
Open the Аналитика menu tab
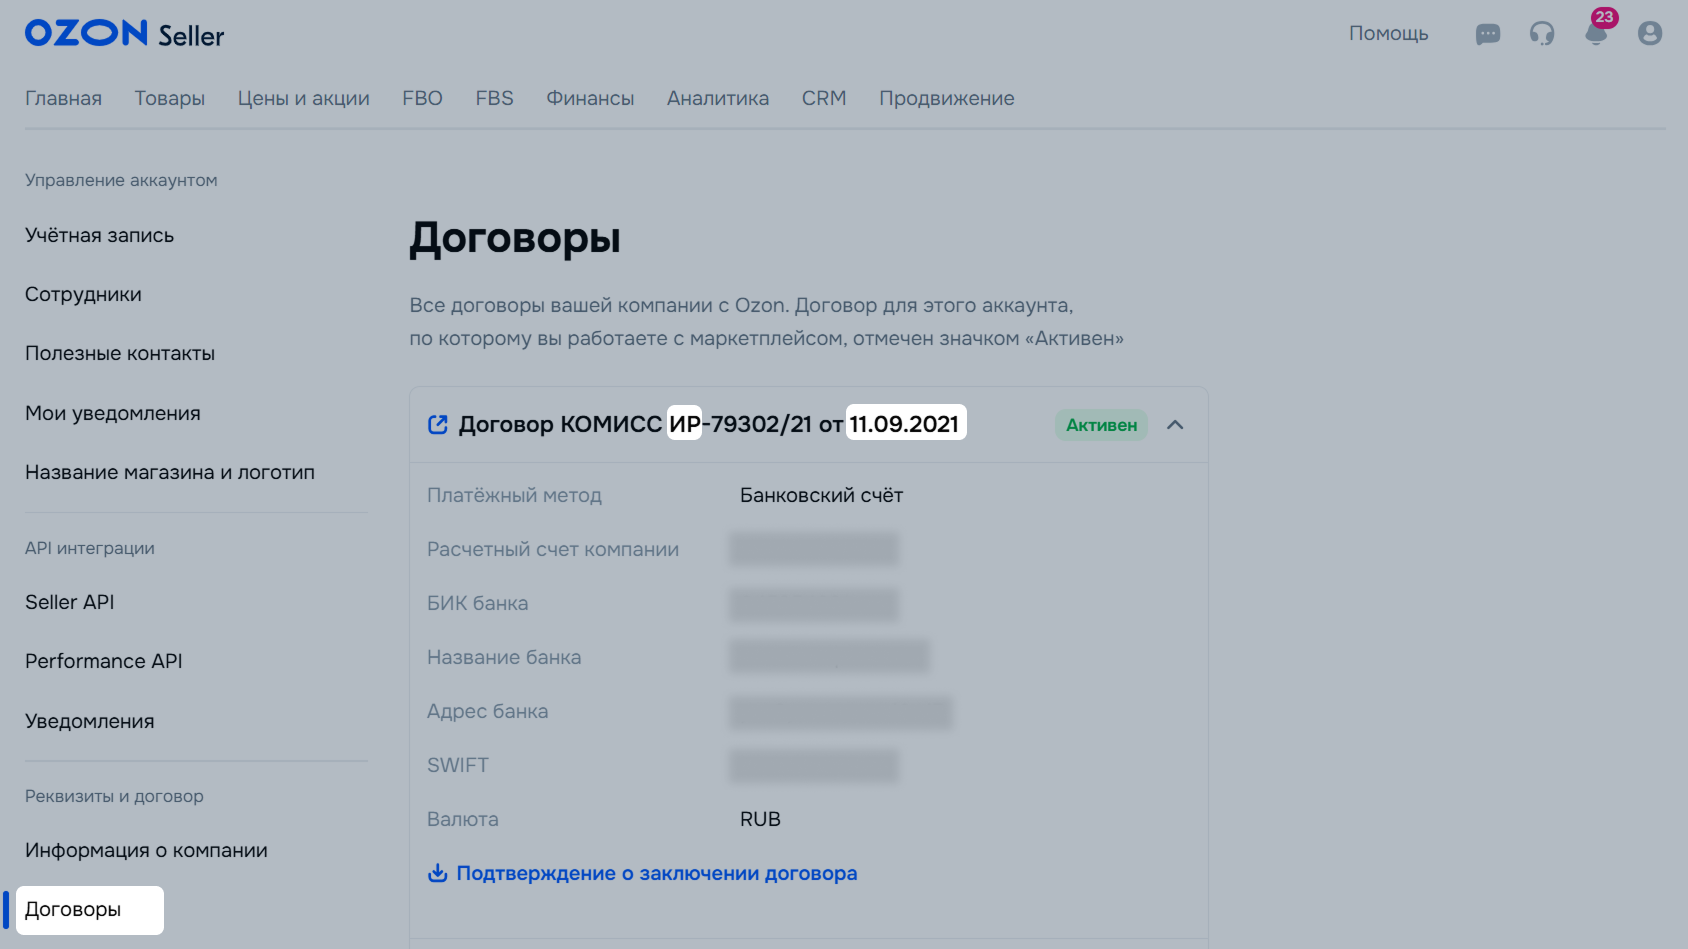(718, 98)
